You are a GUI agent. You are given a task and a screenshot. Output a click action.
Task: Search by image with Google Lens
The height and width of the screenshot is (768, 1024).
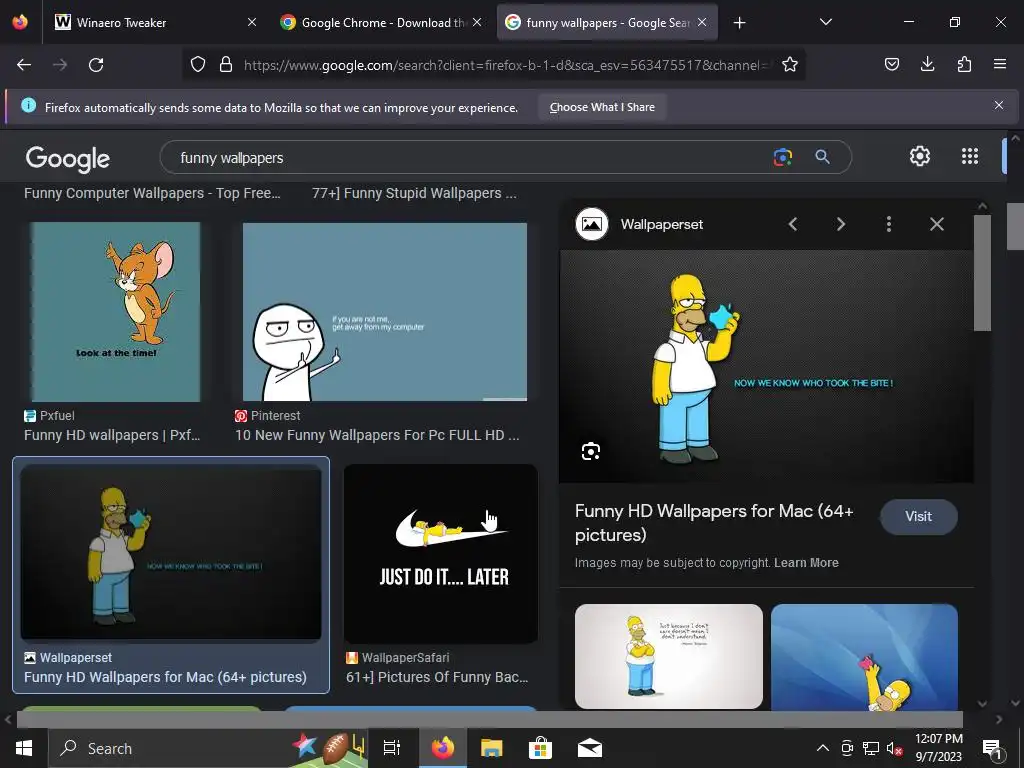click(x=782, y=157)
